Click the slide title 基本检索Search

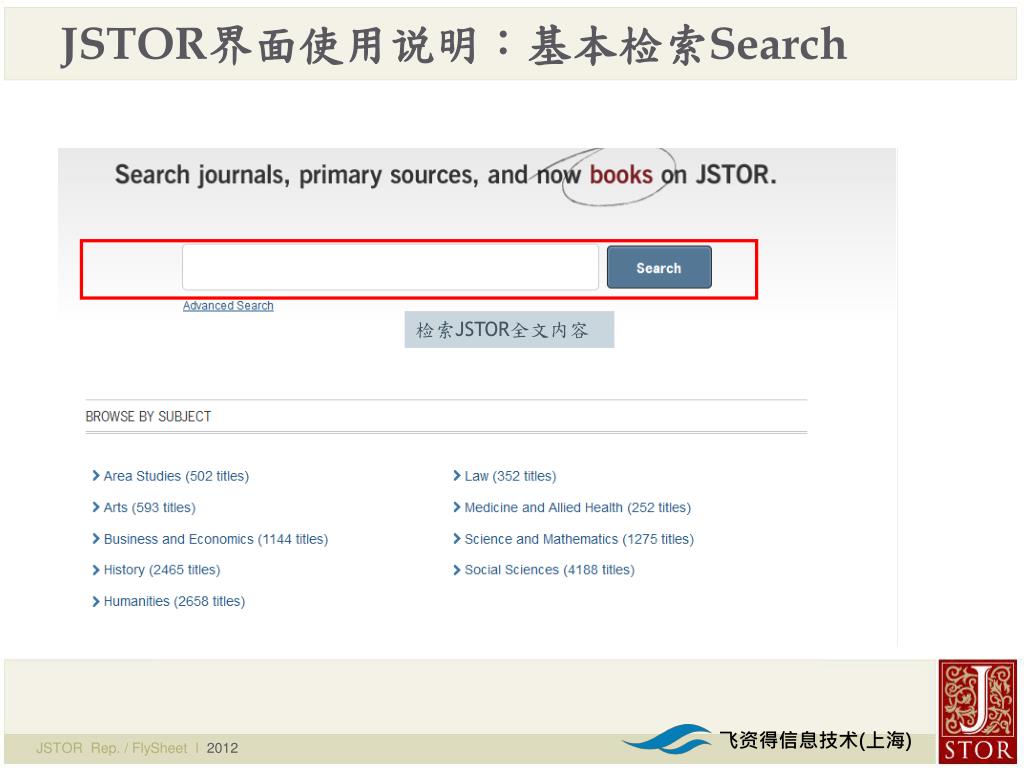[688, 44]
